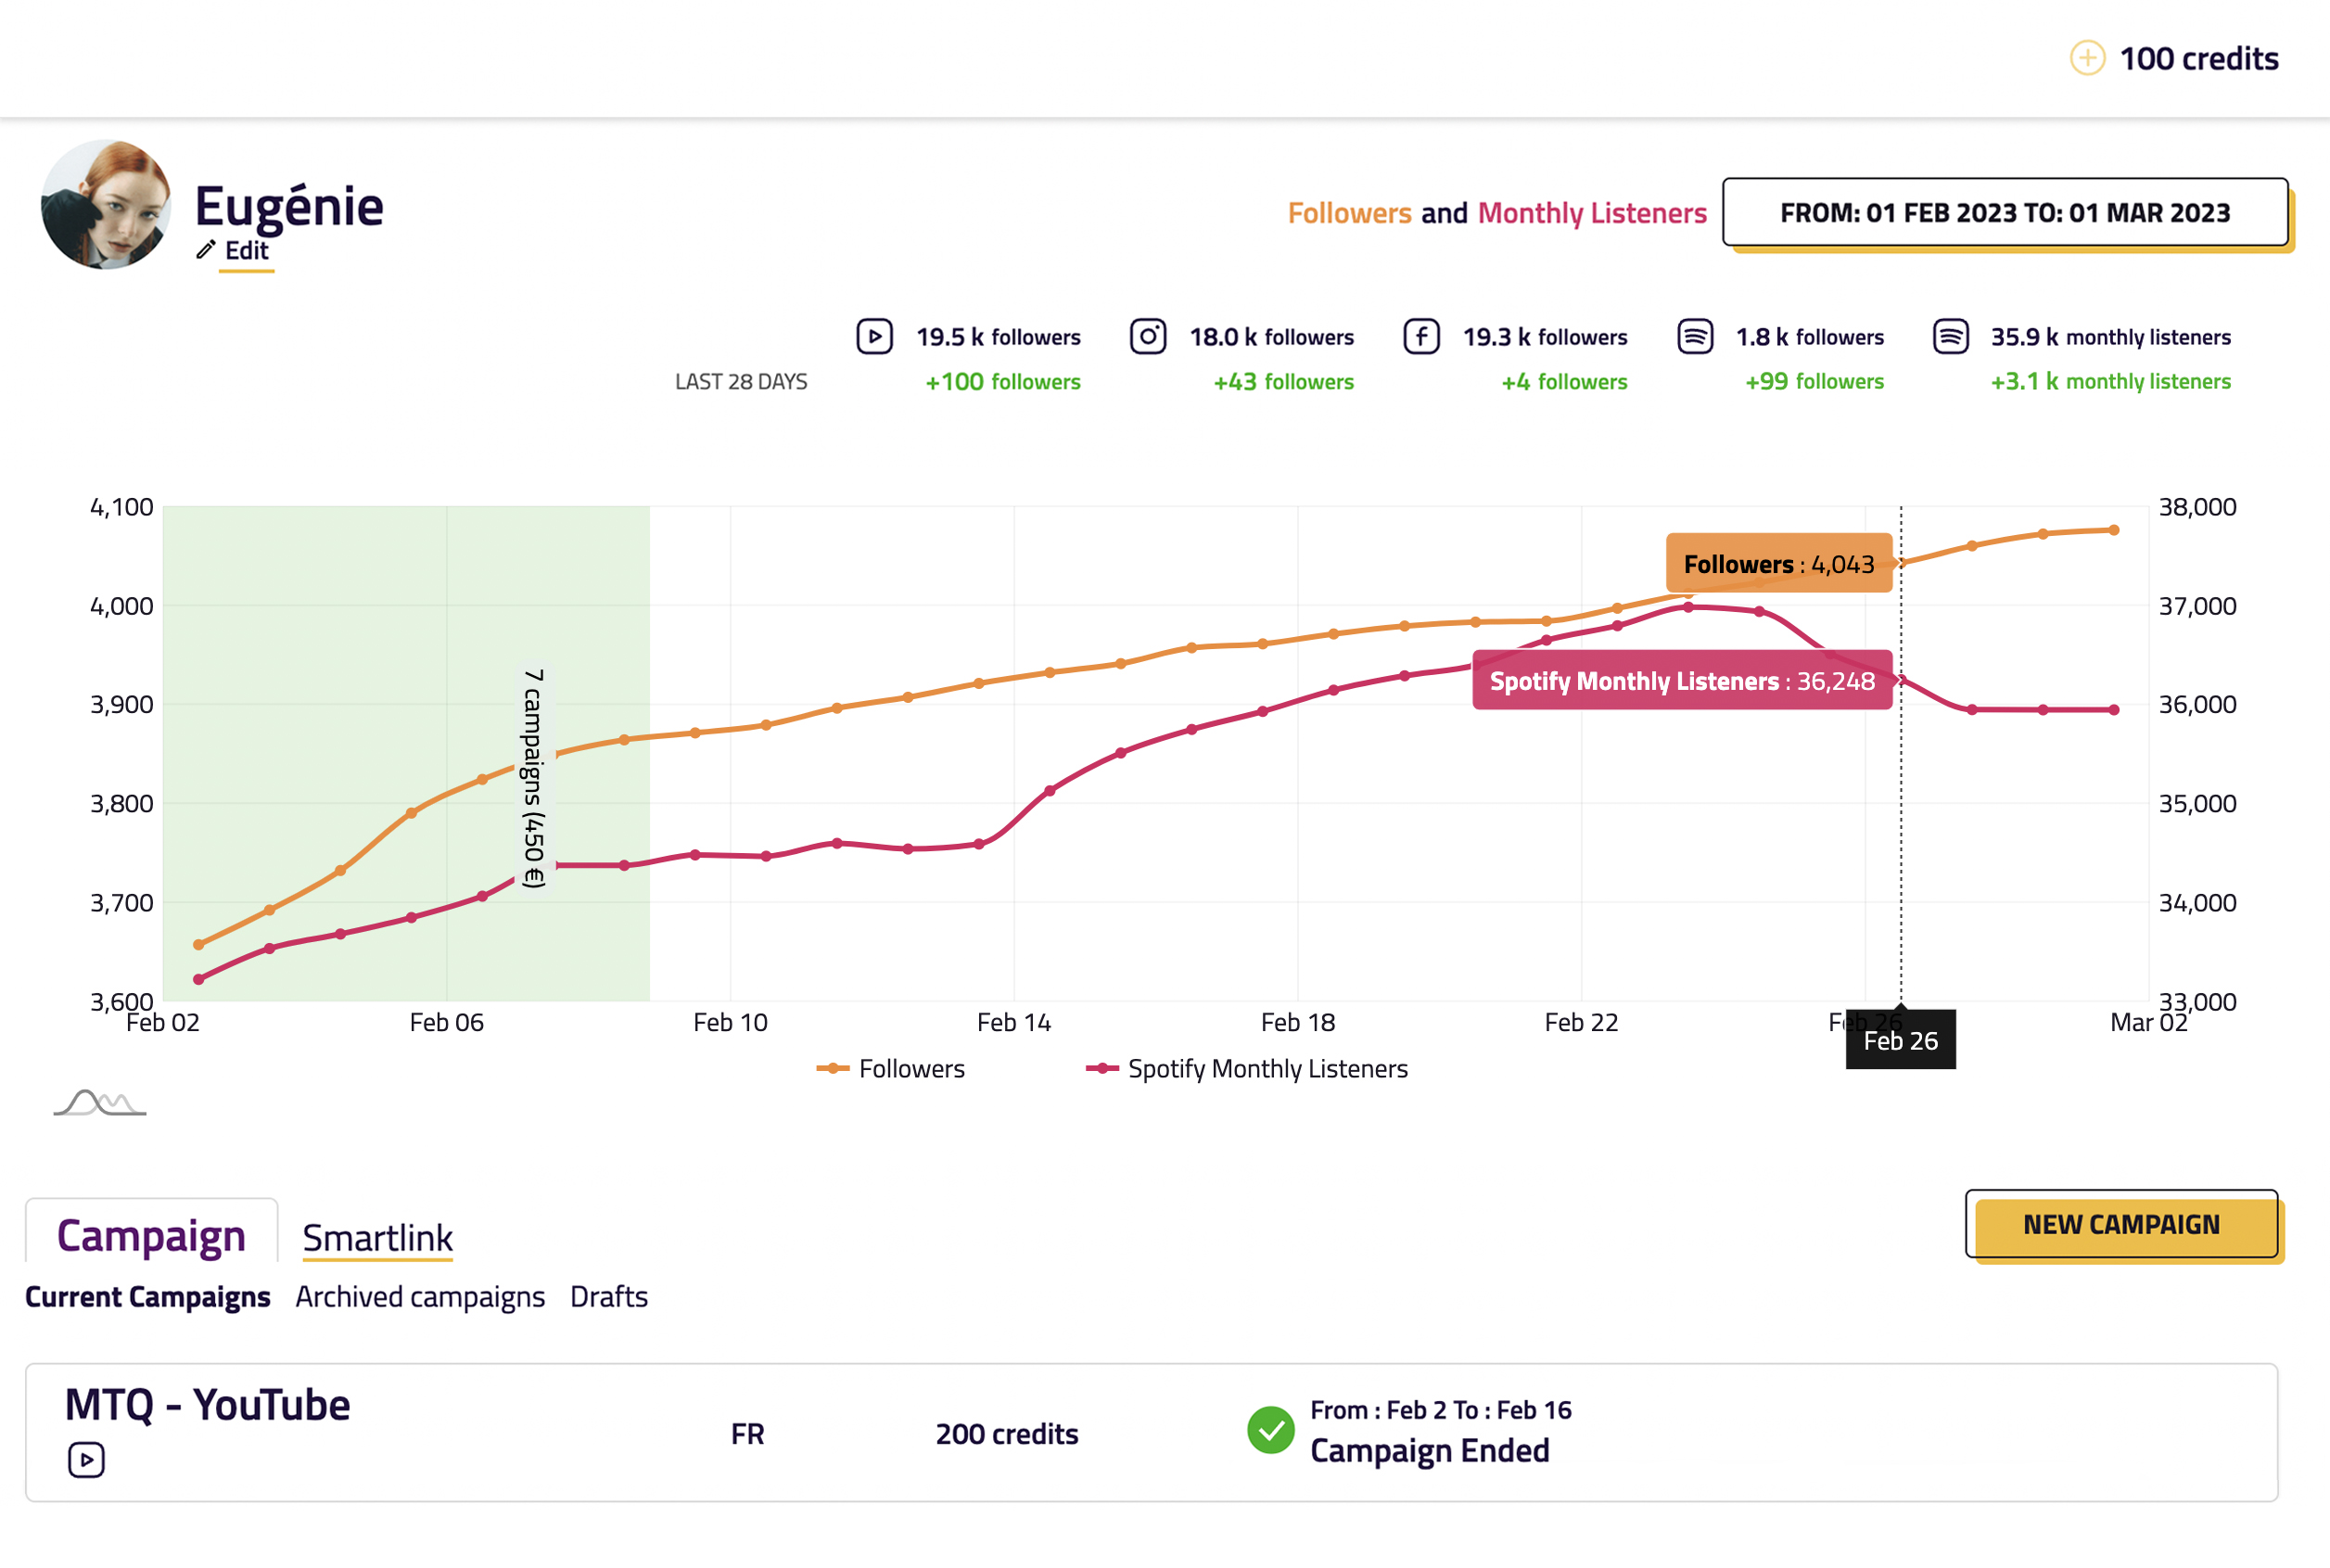Click the pencil Edit icon
The image size is (2330, 1568).
206,250
